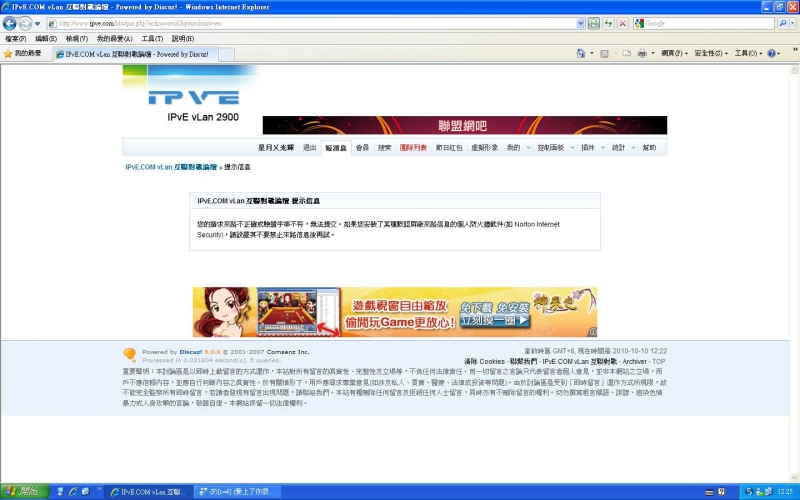The height and width of the screenshot is (500, 800).
Task: Click the 節日紅包 nav link
Action: (448, 147)
